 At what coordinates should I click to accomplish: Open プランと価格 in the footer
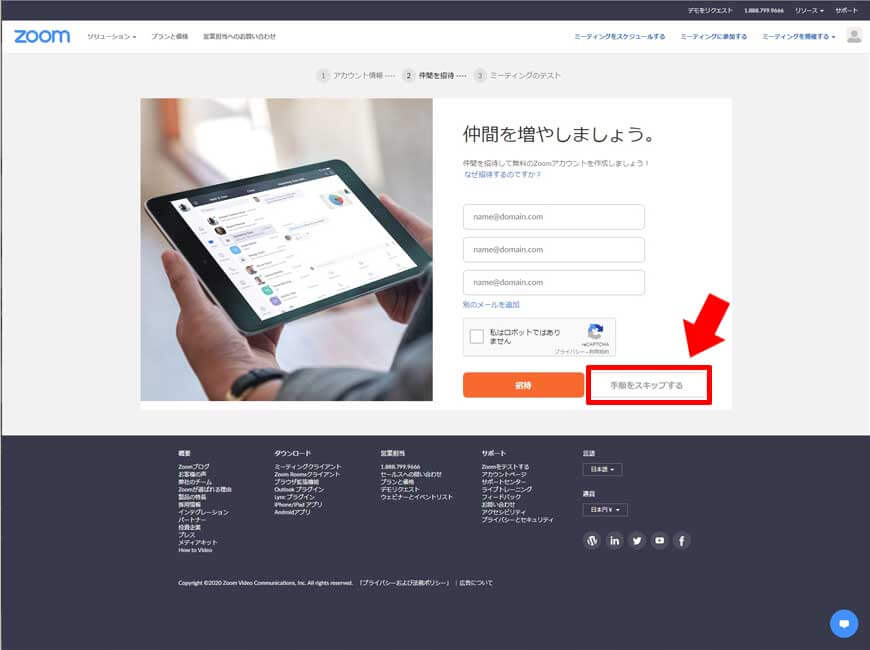397,482
